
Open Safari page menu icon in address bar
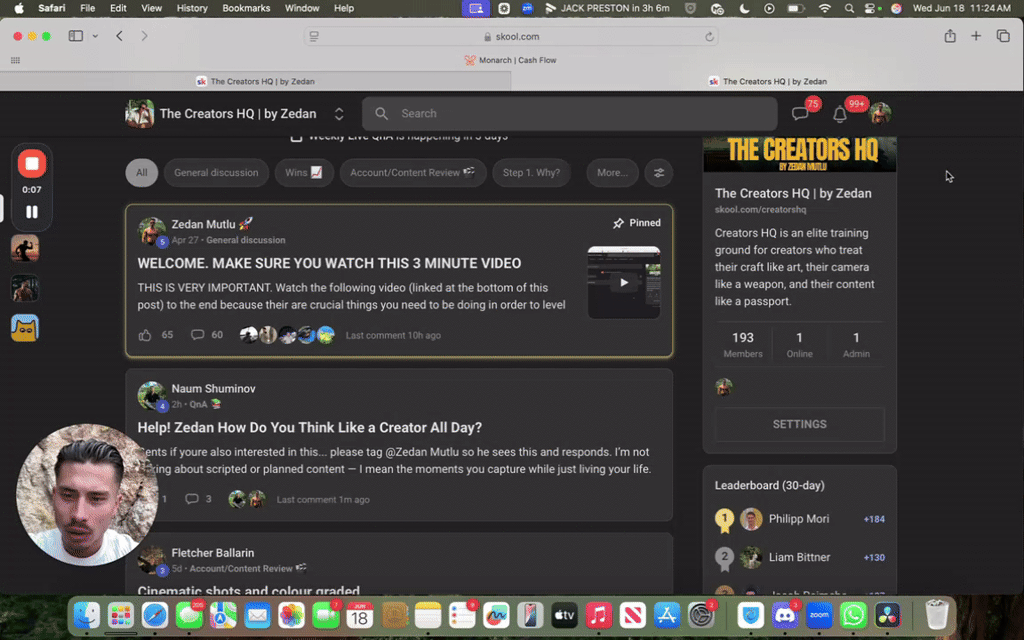314,37
